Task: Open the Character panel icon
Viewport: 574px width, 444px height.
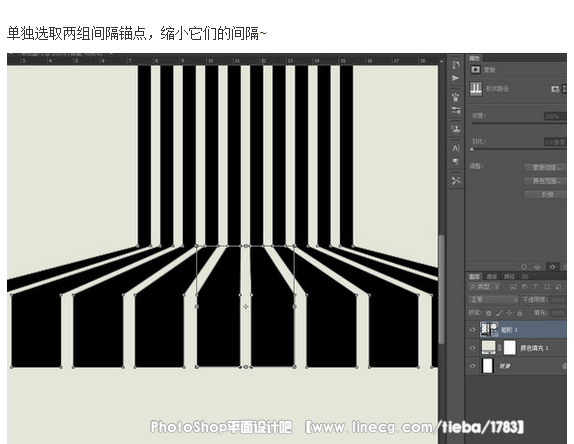Action: tap(455, 148)
